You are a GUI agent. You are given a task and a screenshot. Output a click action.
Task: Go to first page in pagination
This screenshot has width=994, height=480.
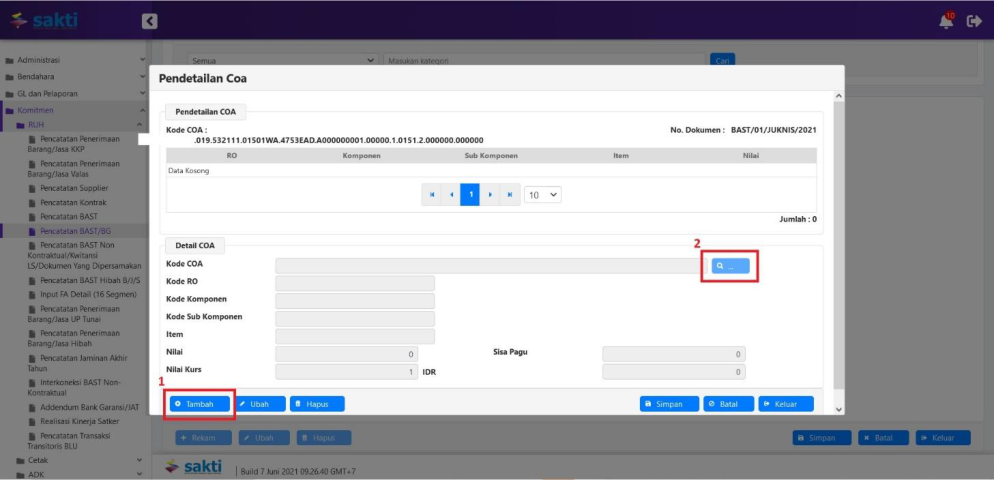click(x=432, y=195)
